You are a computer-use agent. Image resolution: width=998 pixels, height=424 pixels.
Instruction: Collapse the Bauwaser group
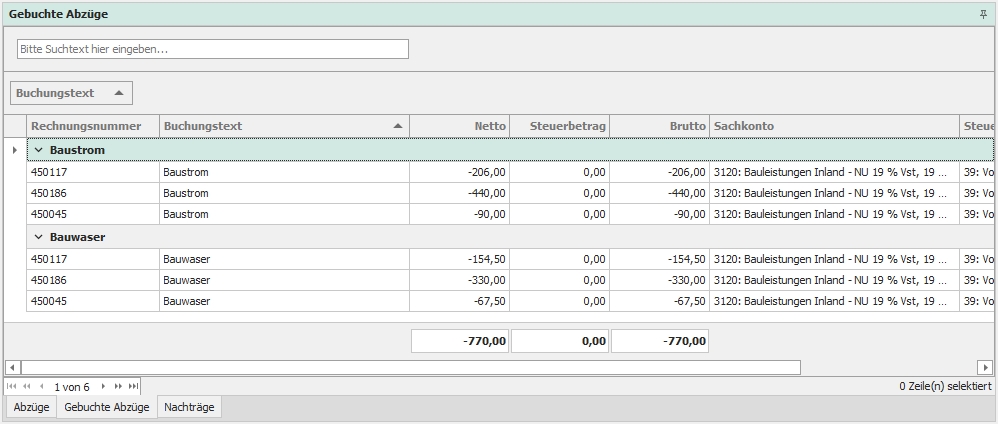coord(38,237)
